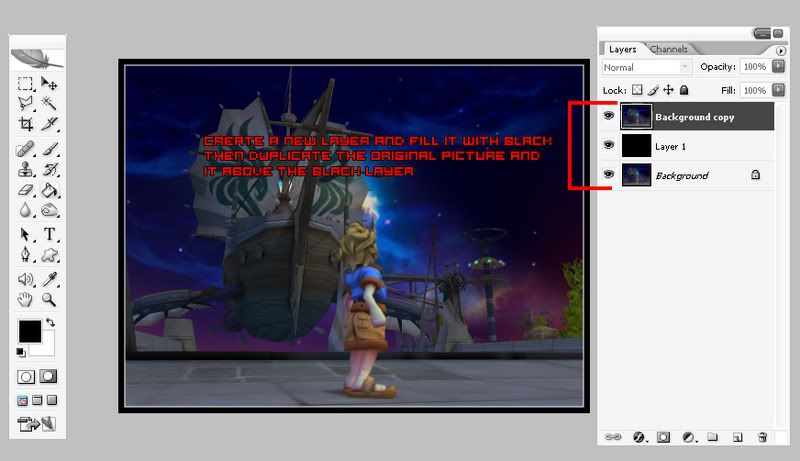Open the black foreground color swatch
This screenshot has width=800, height=461.
(x=30, y=331)
